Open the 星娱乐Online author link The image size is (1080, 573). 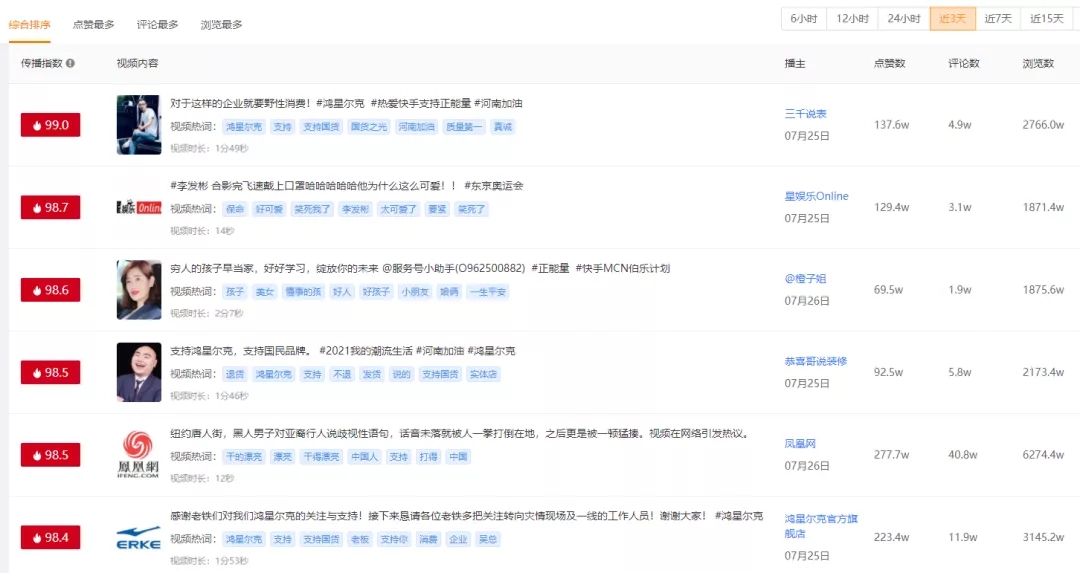[816, 196]
